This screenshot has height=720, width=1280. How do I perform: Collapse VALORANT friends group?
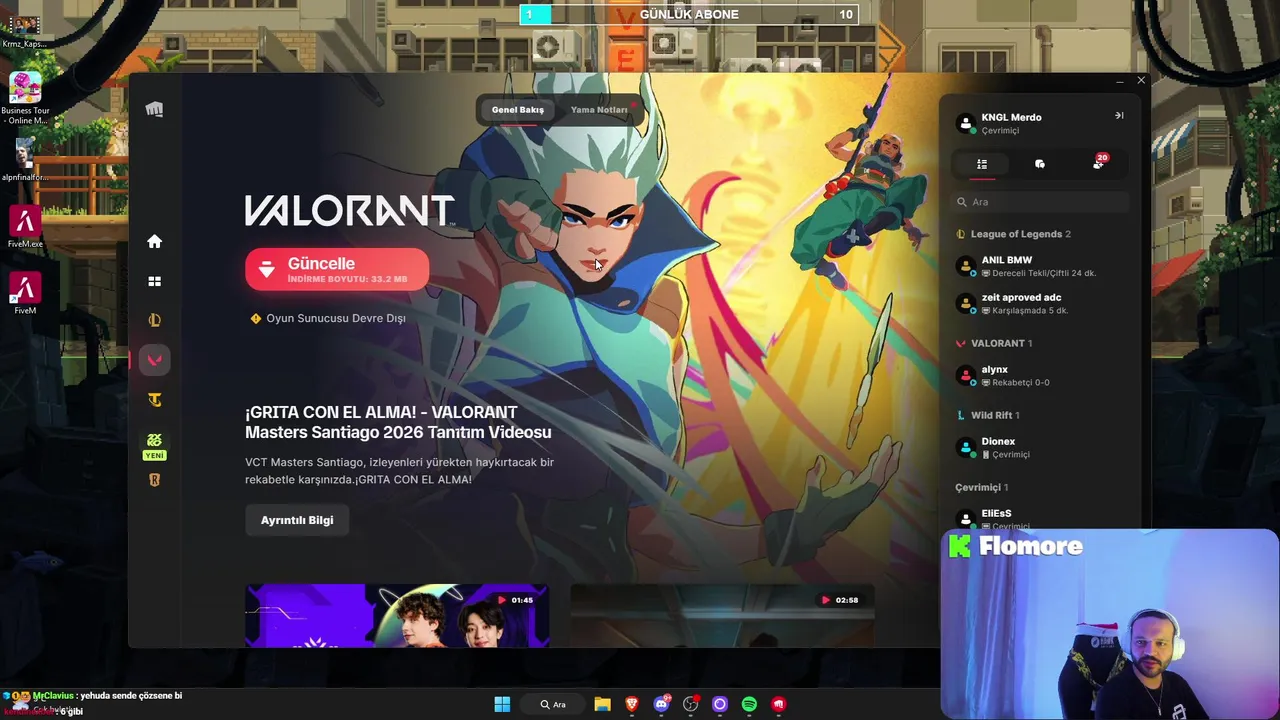pos(995,343)
